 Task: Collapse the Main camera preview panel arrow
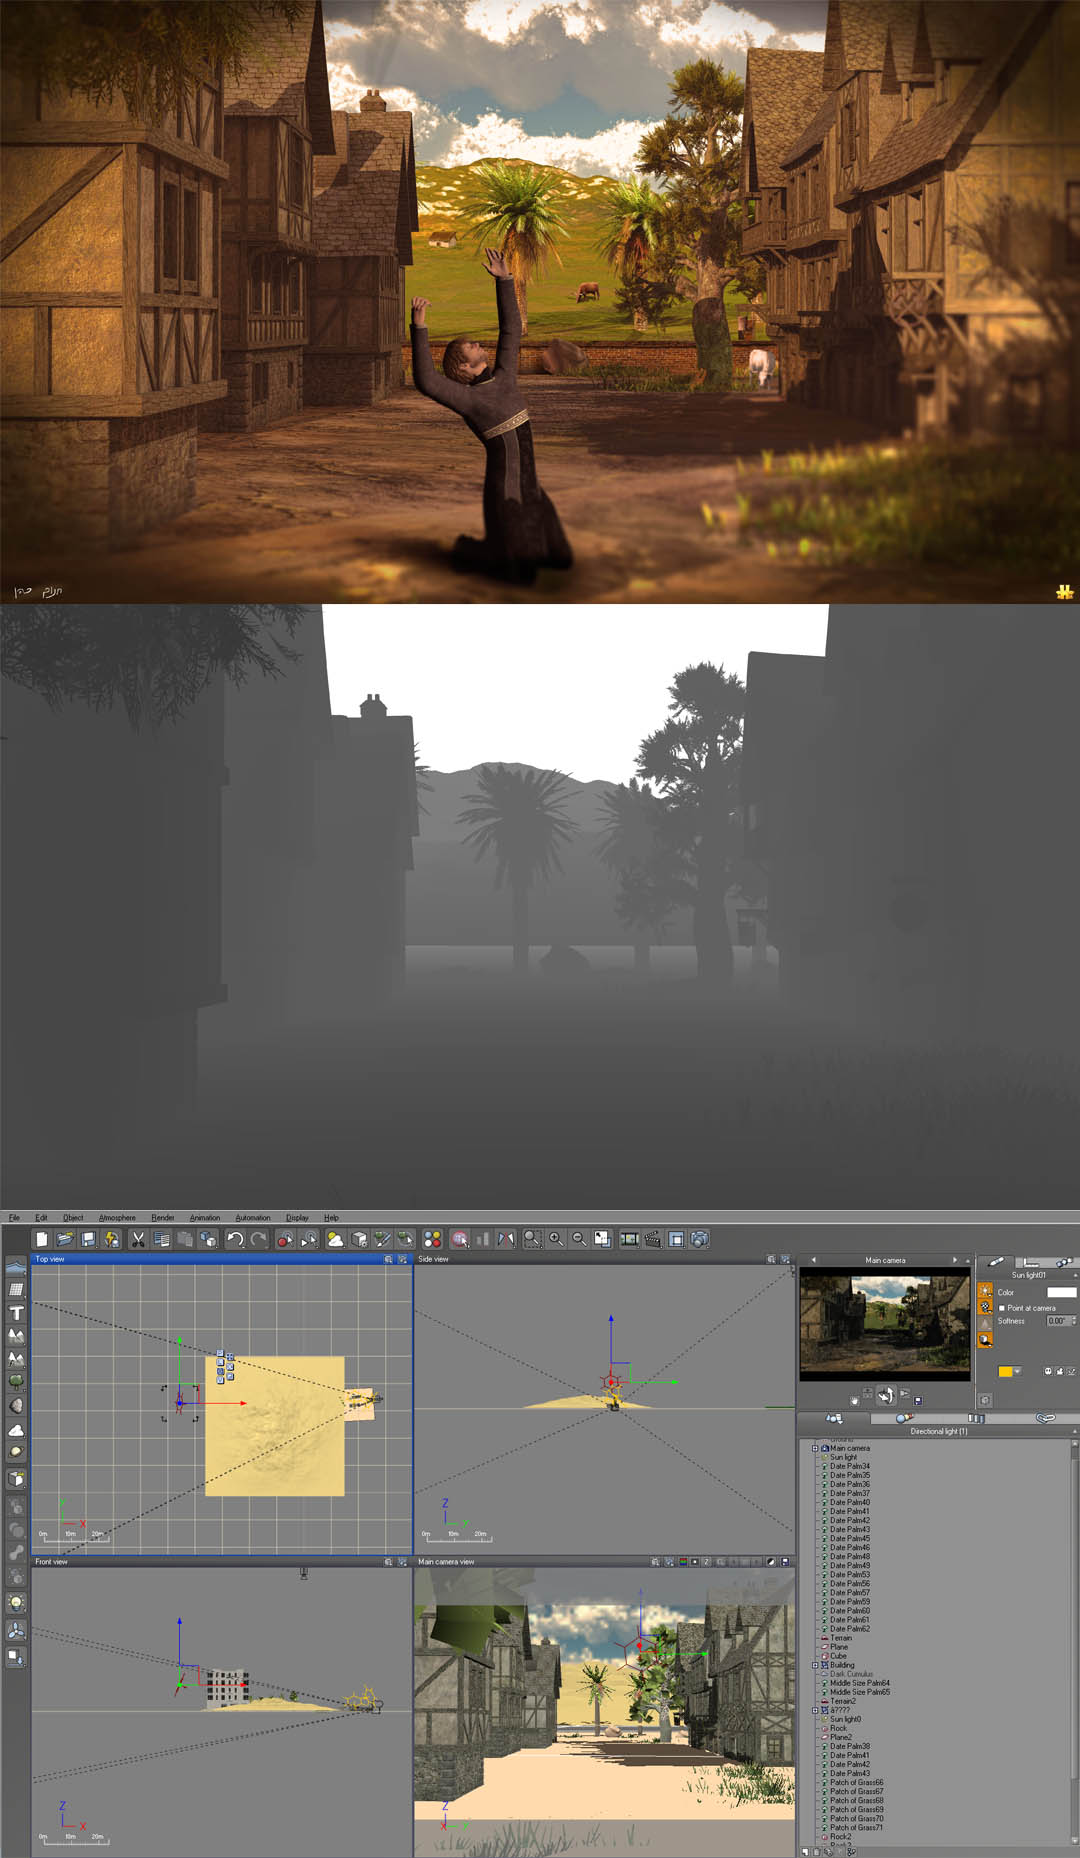tap(967, 1260)
